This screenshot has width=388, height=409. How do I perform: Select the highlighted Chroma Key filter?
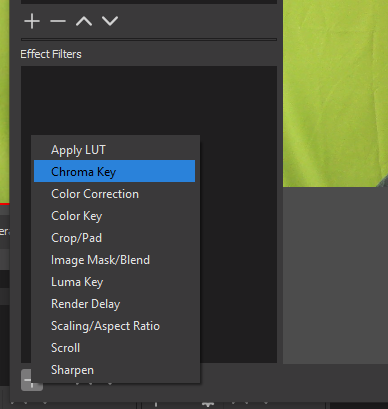tap(114, 171)
